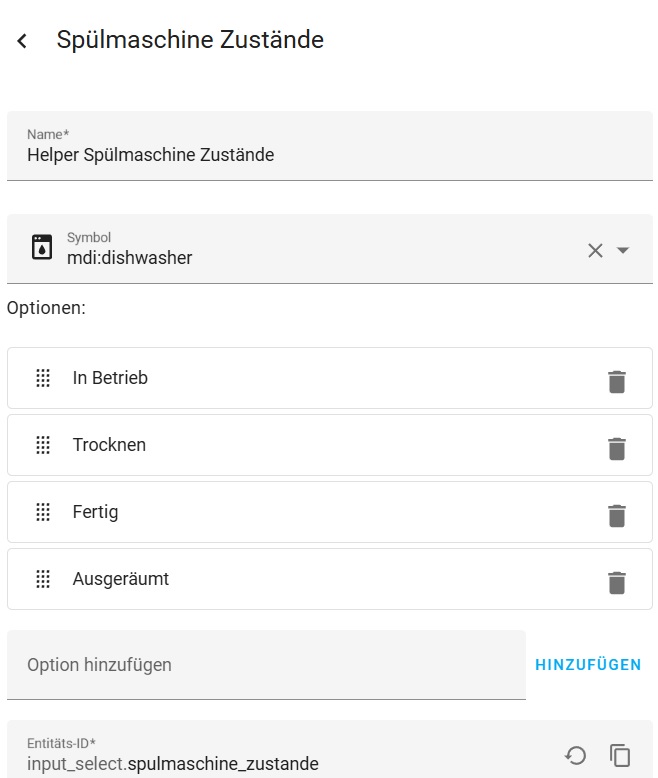Reset the entity ID to default
Screen dimensions: 658x778
click(575, 755)
